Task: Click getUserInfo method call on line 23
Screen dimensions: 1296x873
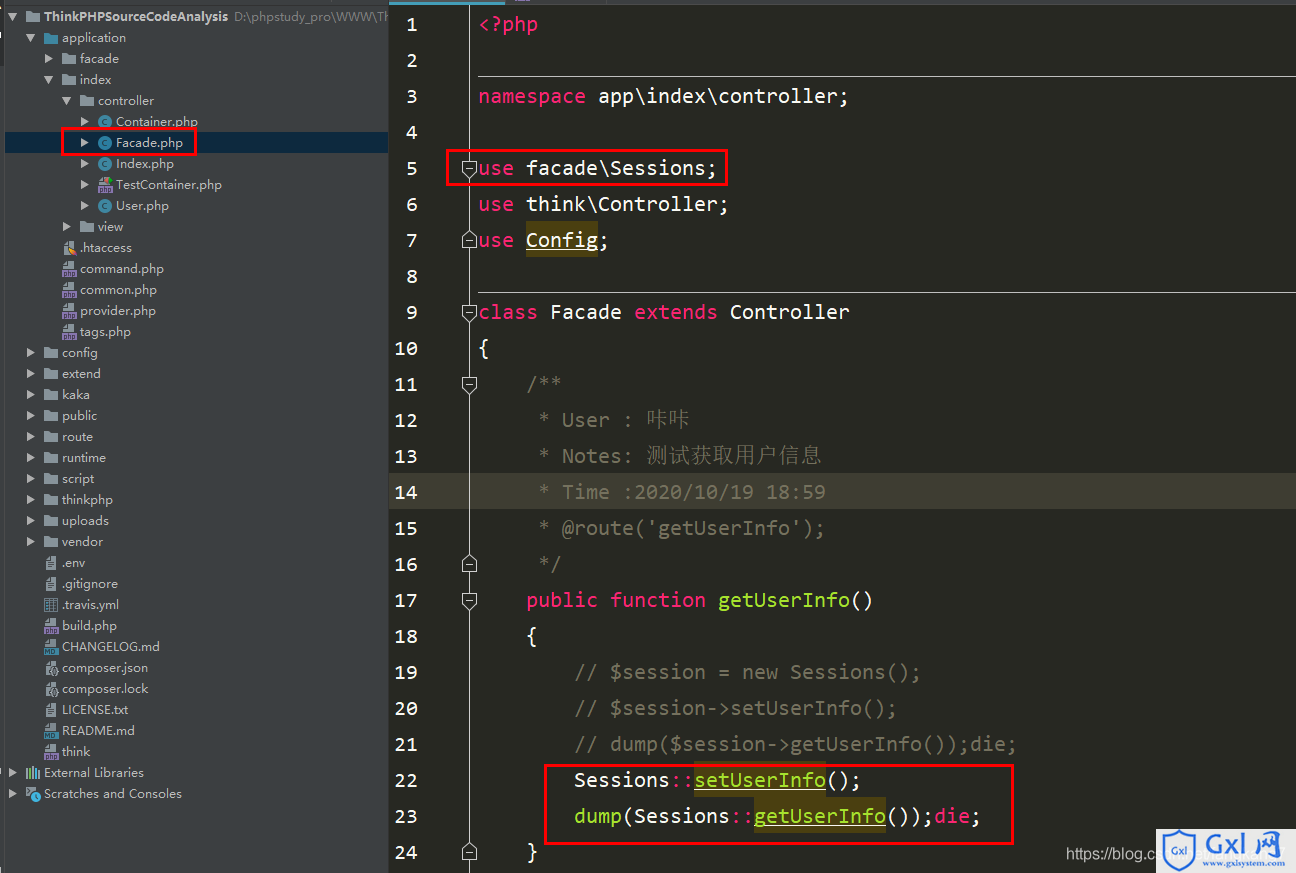Action: 820,816
